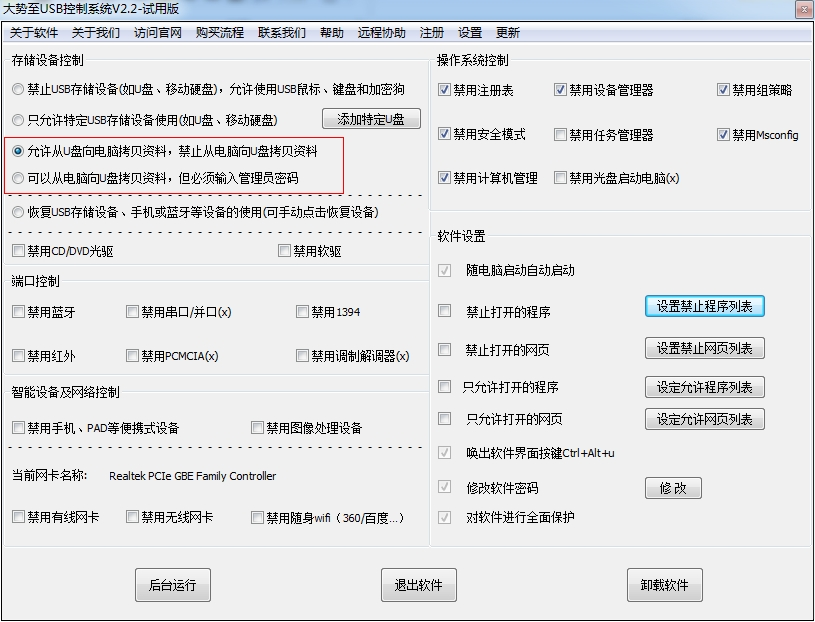Check 禁用手机、PAD等便携式设备

click(19, 428)
